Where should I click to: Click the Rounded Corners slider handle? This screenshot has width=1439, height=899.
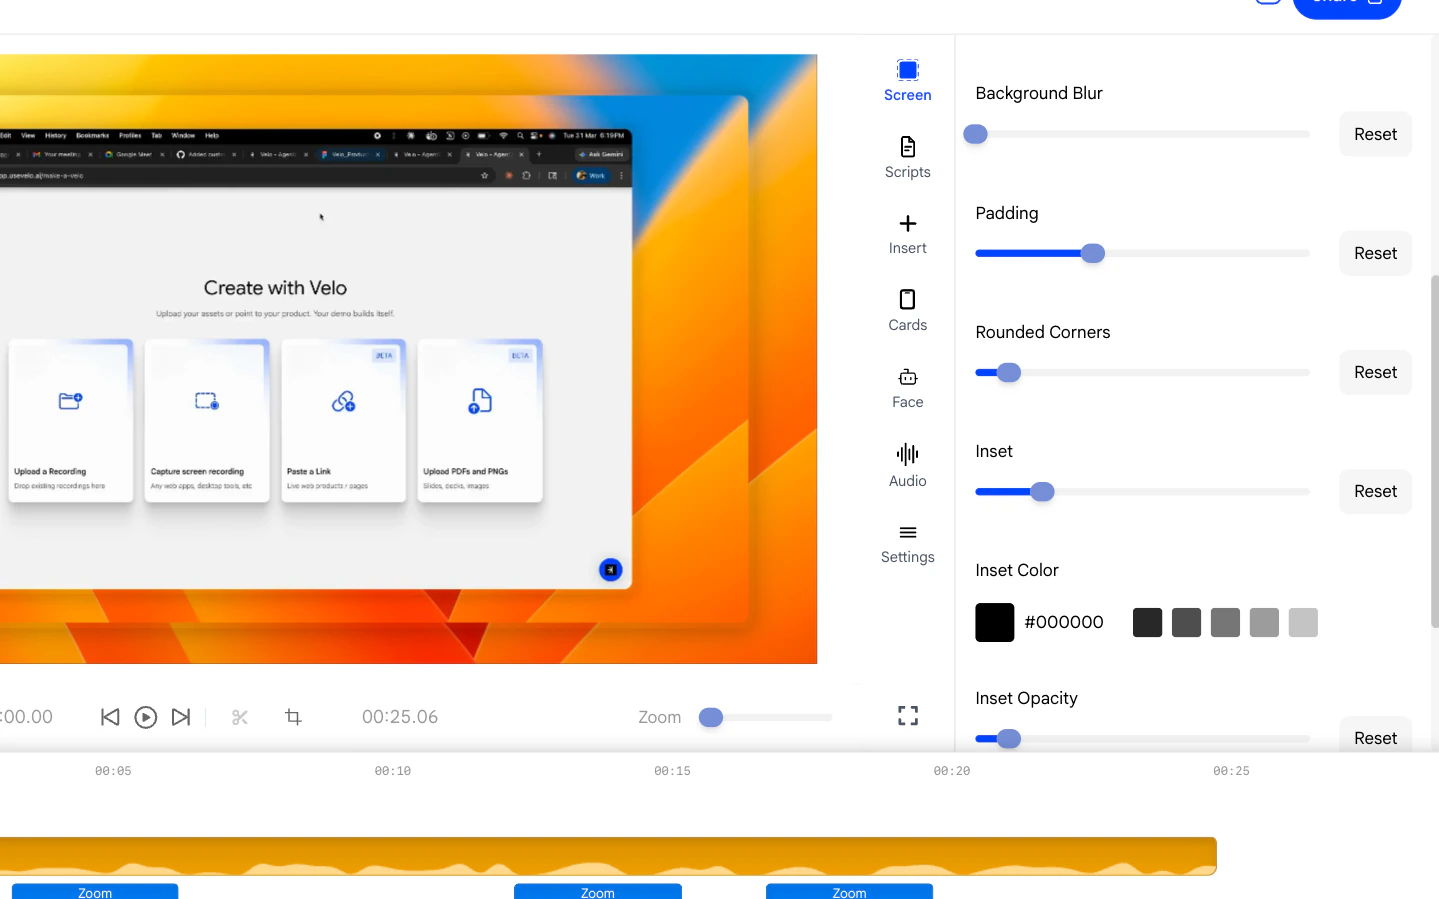coord(1009,372)
